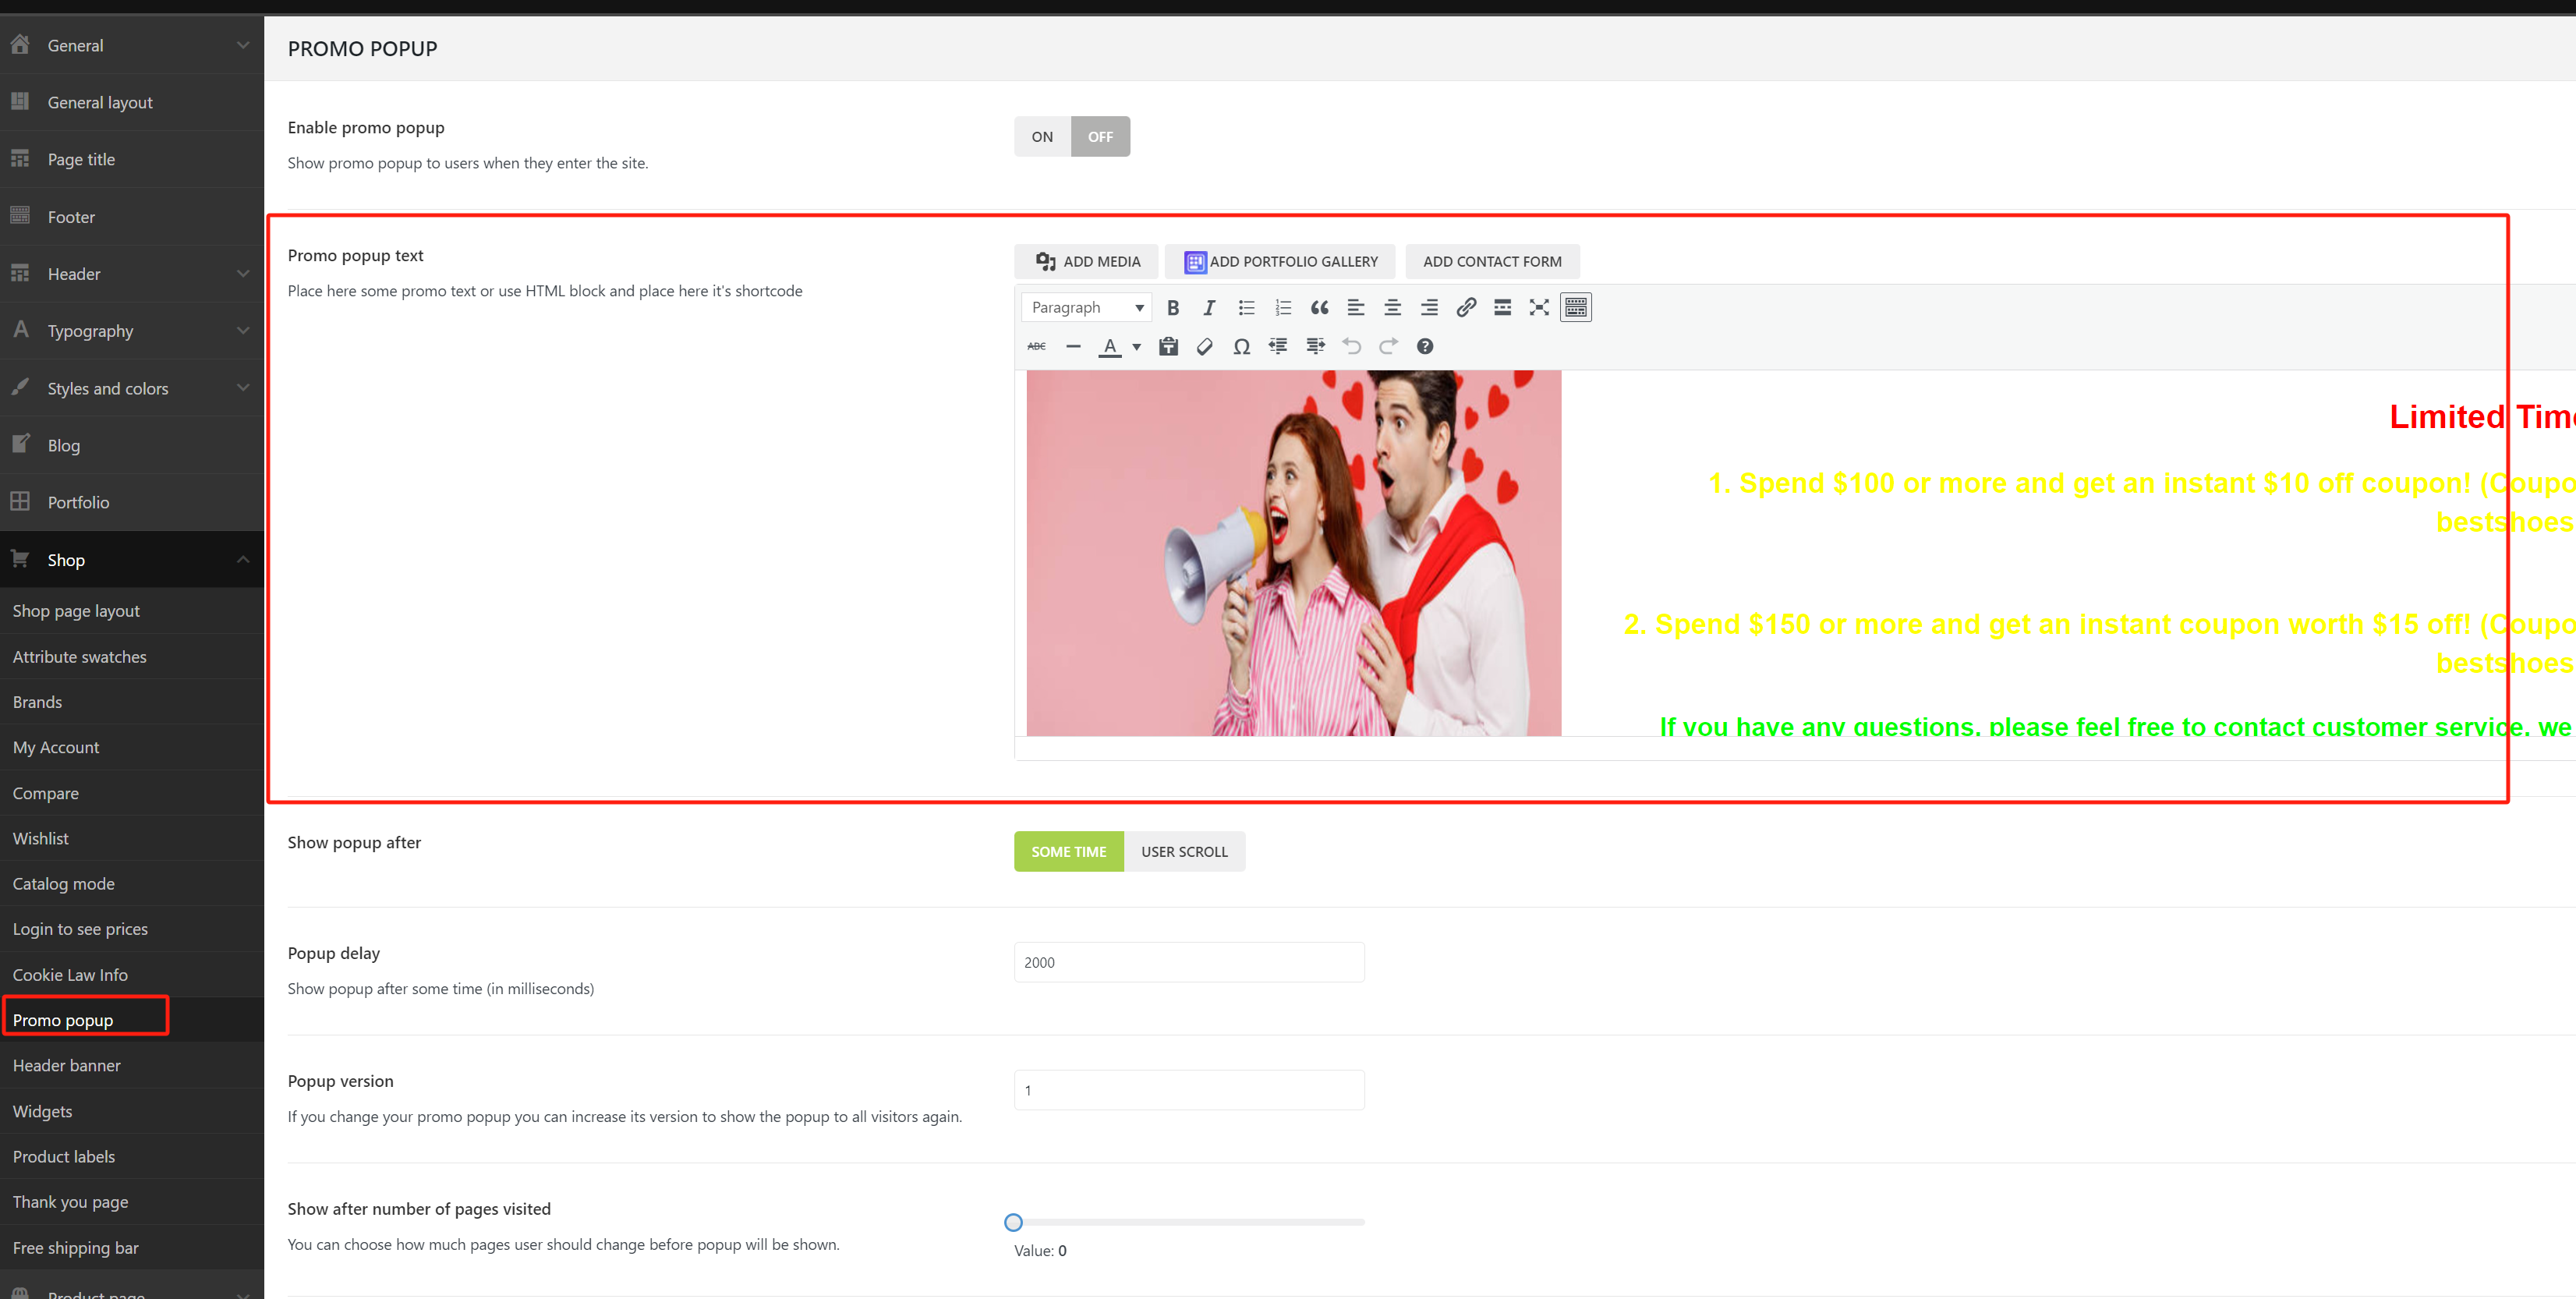Apply numbered list formatting

1283,308
